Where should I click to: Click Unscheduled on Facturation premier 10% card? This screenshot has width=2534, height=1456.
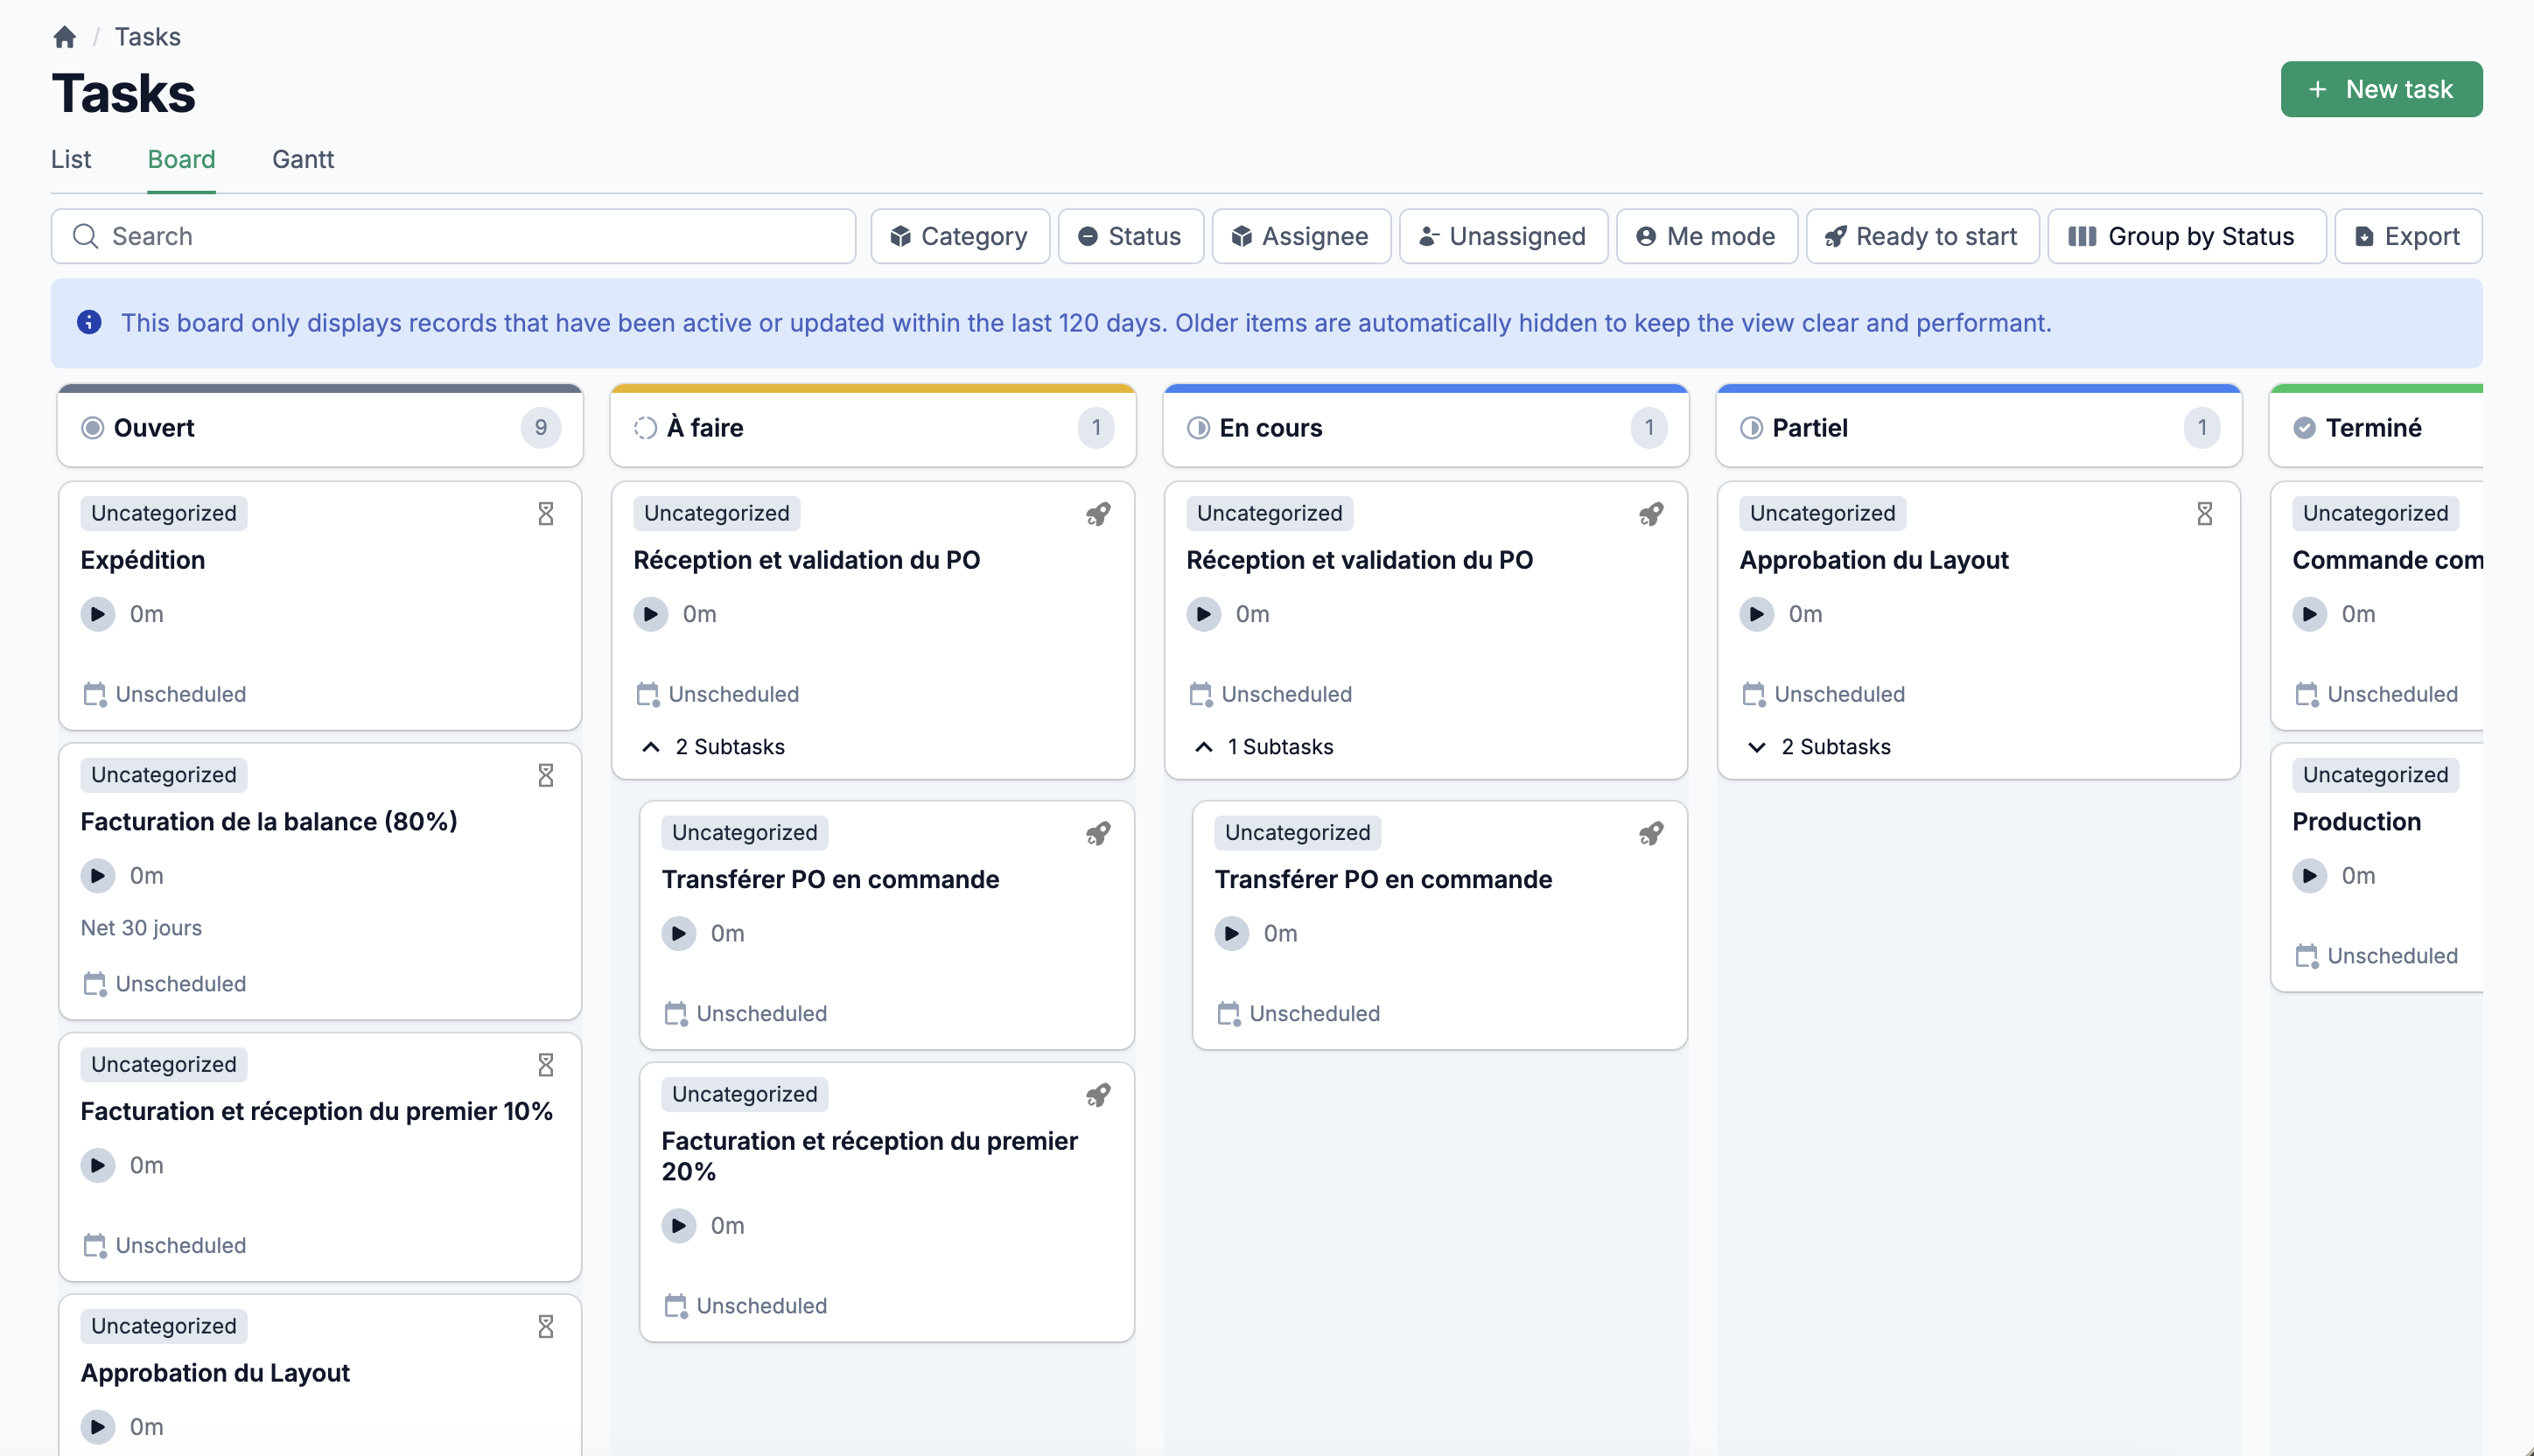[181, 1246]
